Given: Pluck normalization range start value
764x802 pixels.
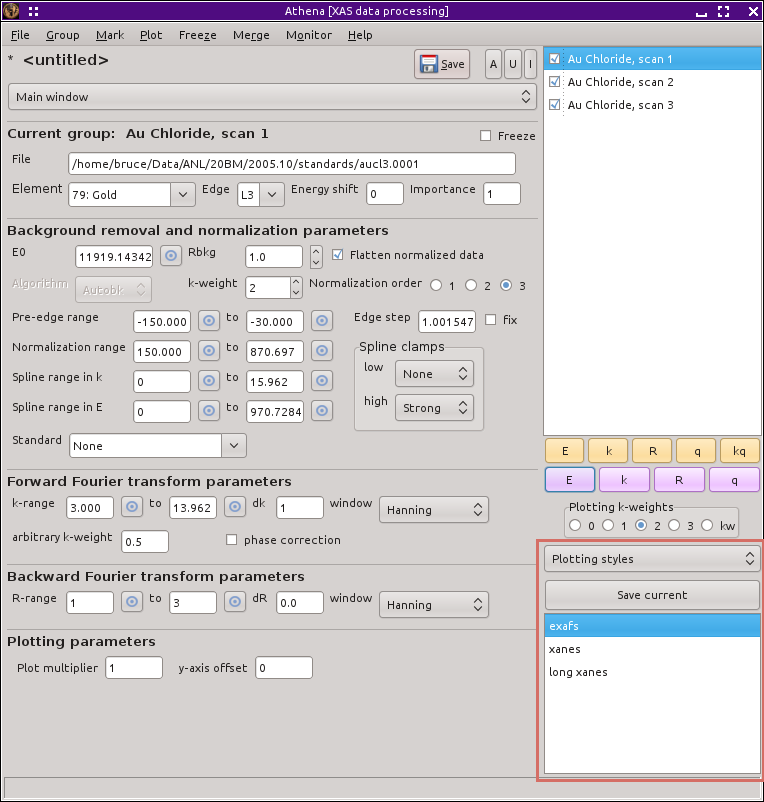Looking at the screenshot, I should tap(209, 351).
